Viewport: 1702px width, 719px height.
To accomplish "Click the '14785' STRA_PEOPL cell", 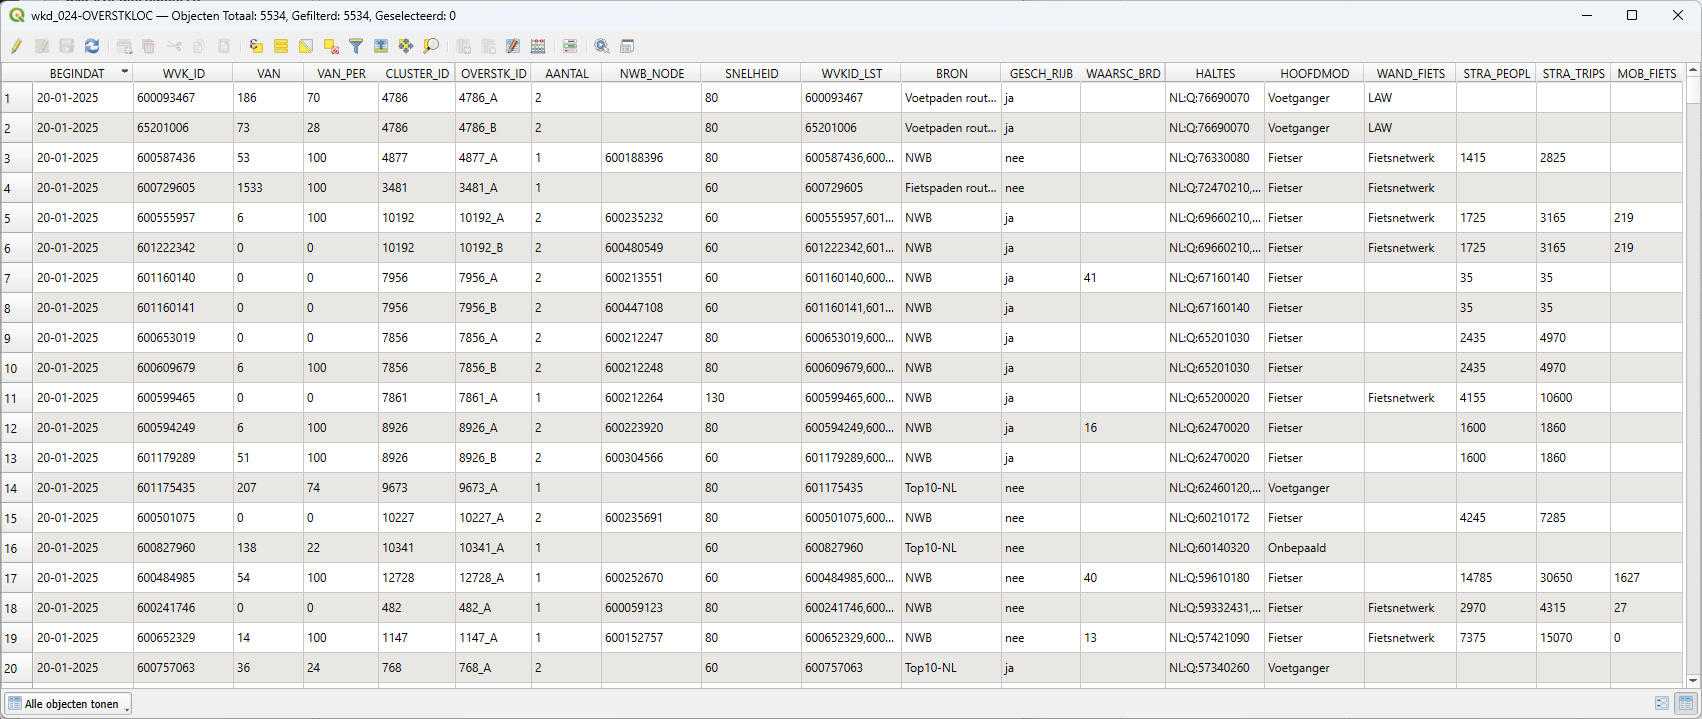I will [1496, 578].
